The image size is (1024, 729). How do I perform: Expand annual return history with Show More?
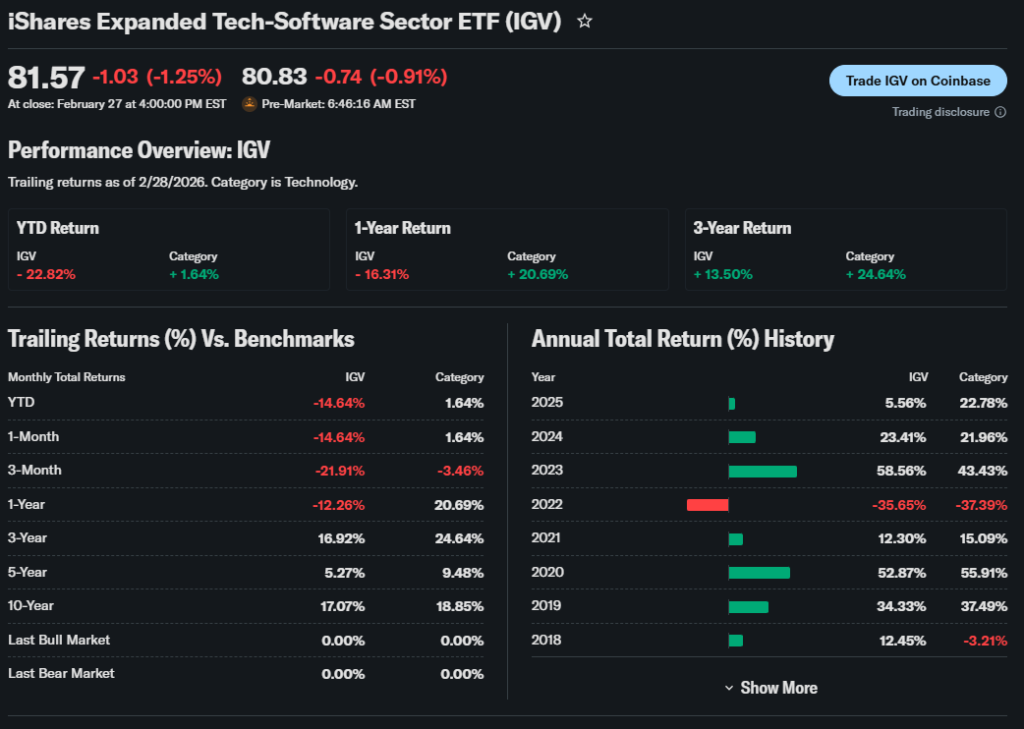[x=770, y=688]
